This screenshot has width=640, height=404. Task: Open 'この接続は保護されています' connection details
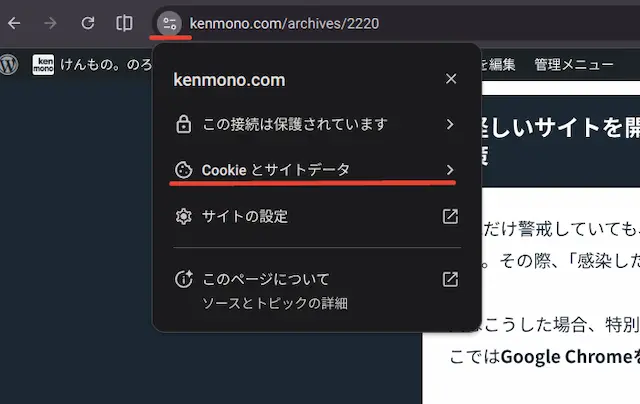[x=315, y=124]
